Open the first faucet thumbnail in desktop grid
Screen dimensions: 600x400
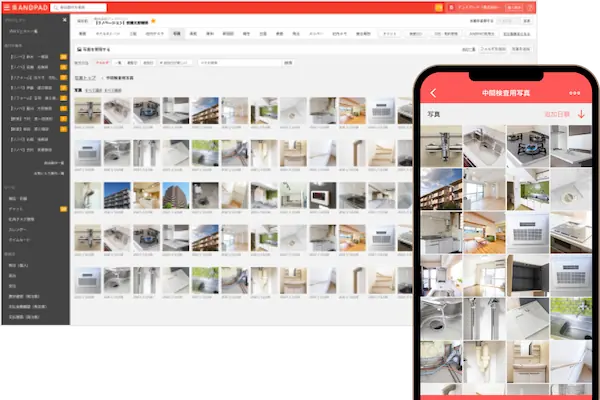point(87,110)
